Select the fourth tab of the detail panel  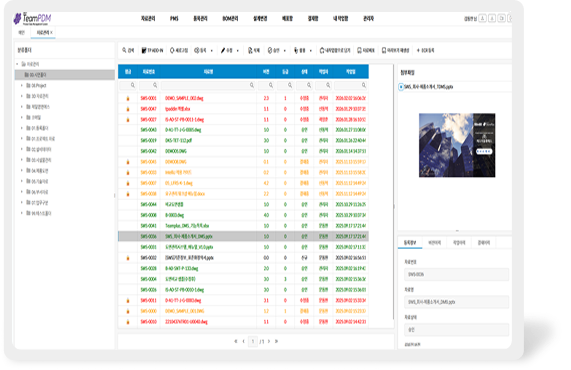(x=484, y=243)
